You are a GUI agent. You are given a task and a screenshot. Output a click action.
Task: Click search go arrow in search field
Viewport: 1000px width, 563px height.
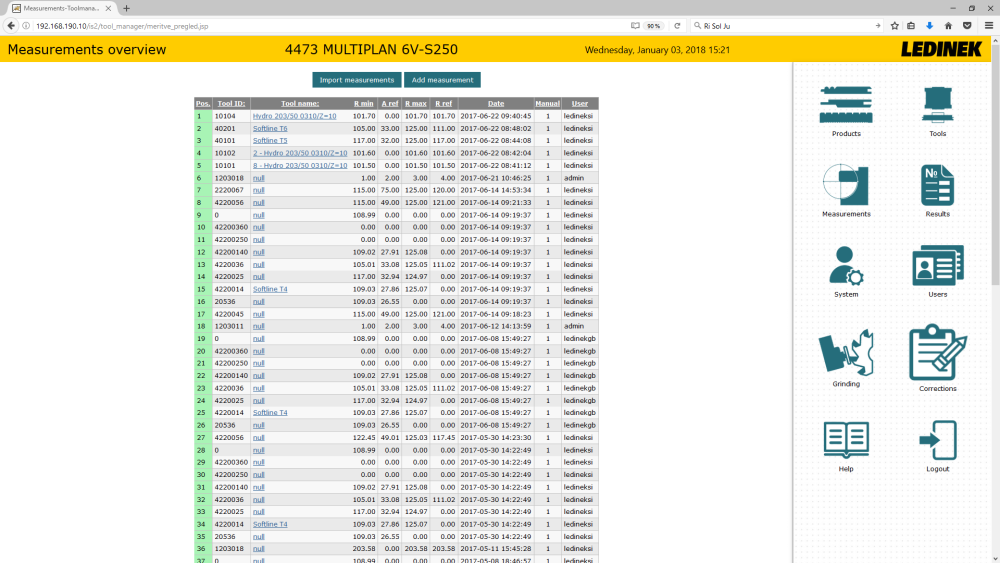coord(878,26)
